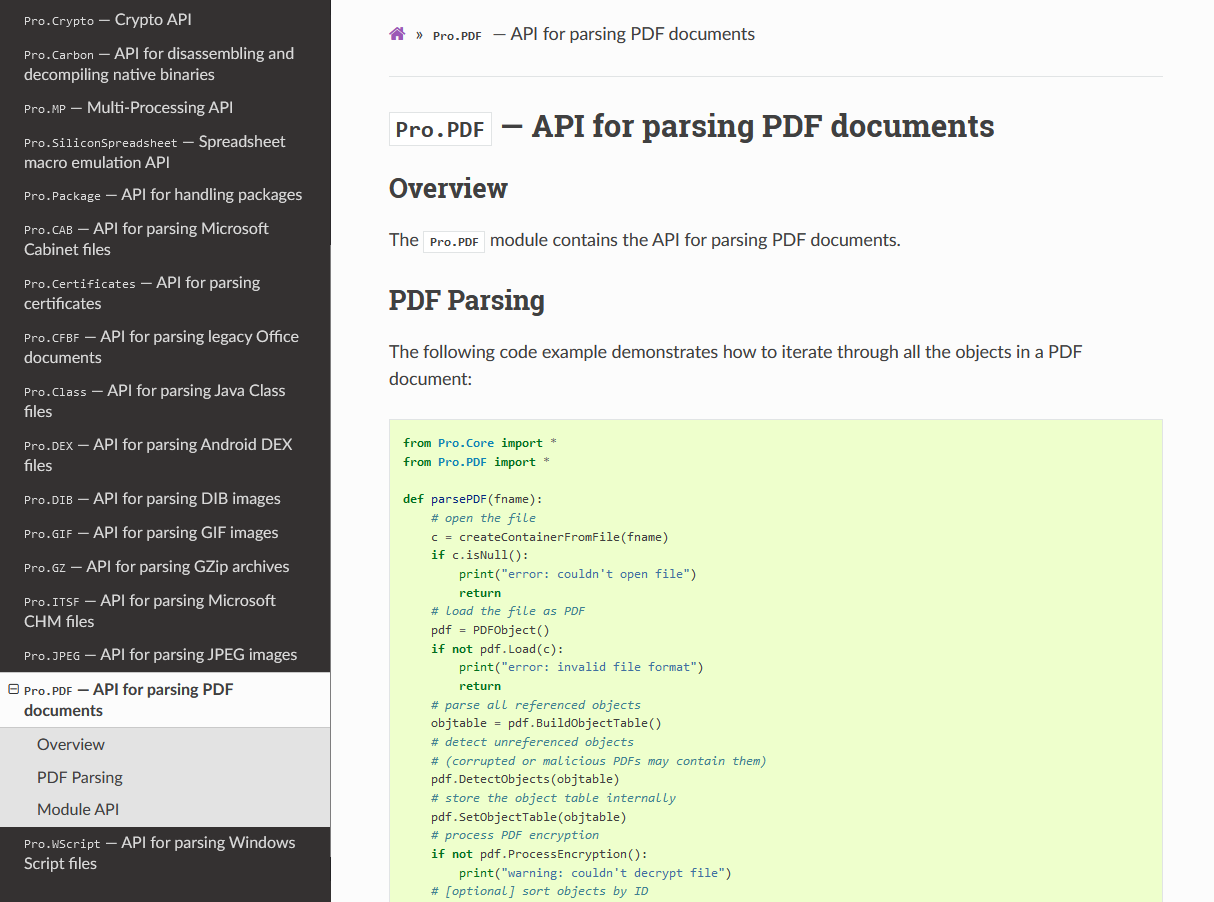Open Pro.GIF images API page
The width and height of the screenshot is (1214, 902).
pos(165,533)
